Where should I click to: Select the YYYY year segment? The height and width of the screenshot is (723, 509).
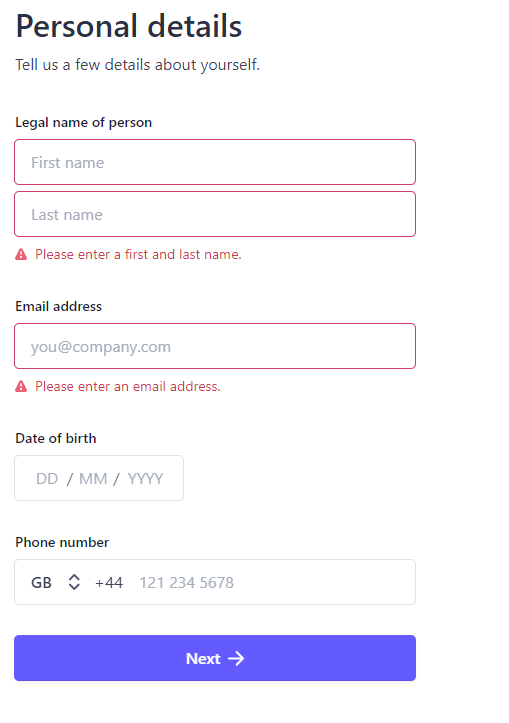(x=145, y=479)
